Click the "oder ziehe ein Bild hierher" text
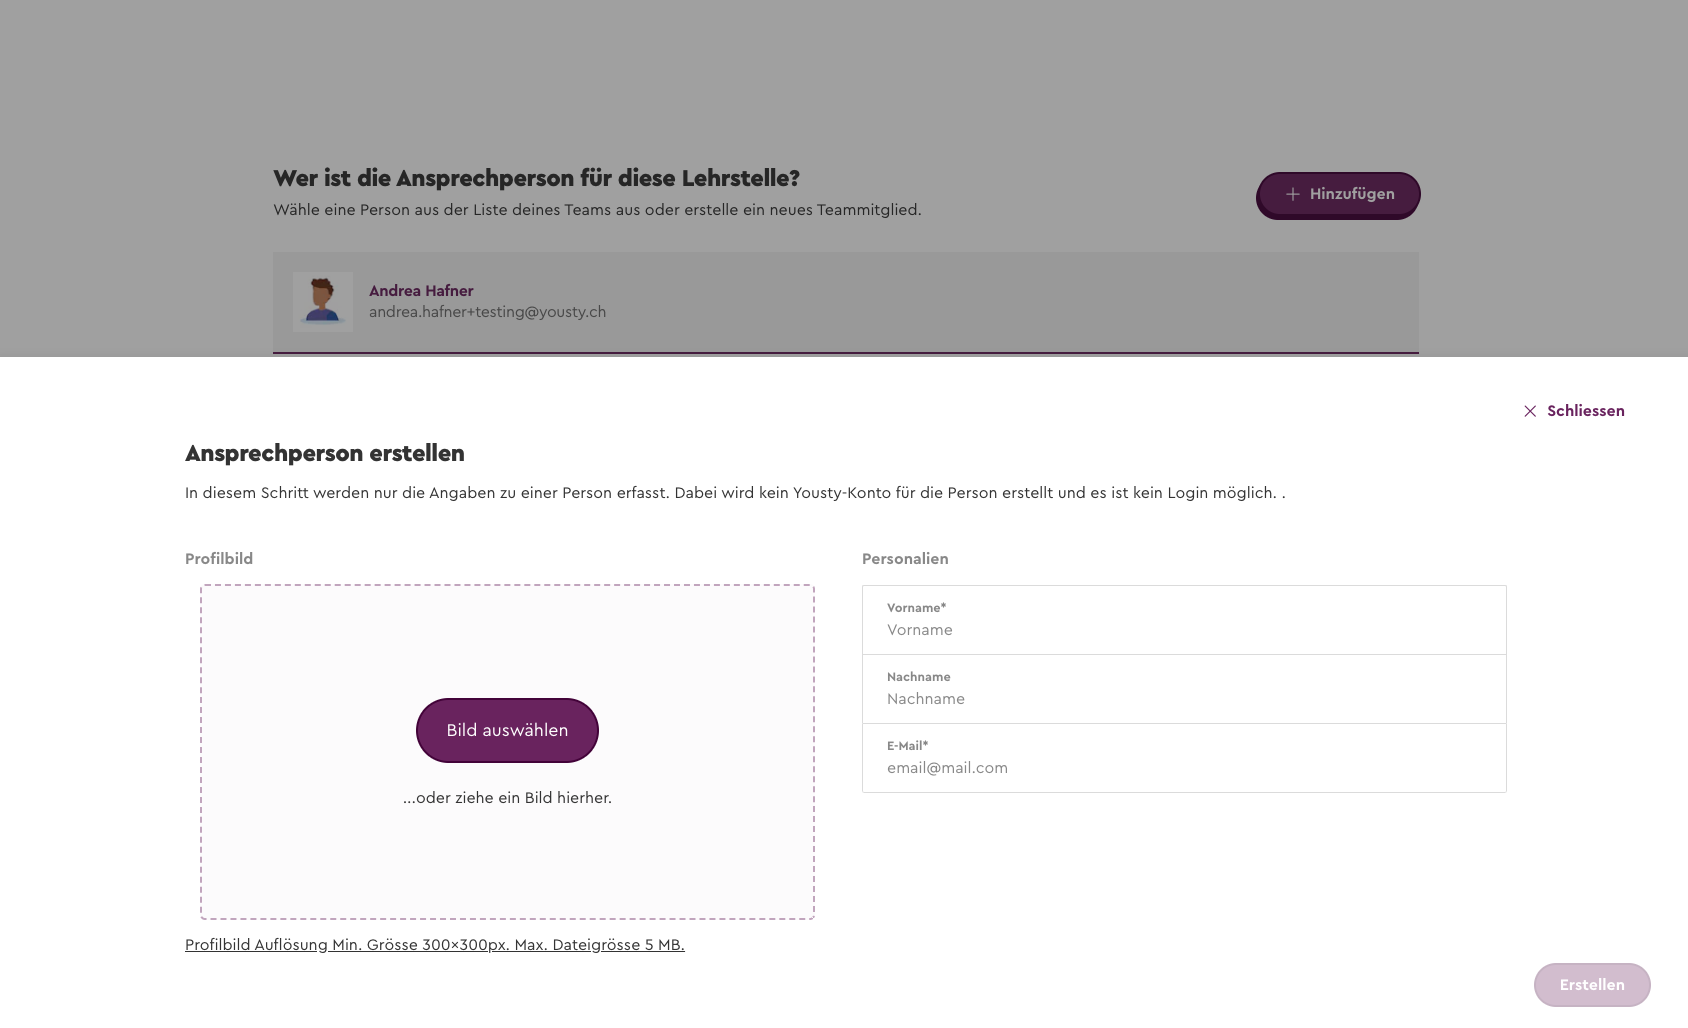 (x=507, y=798)
